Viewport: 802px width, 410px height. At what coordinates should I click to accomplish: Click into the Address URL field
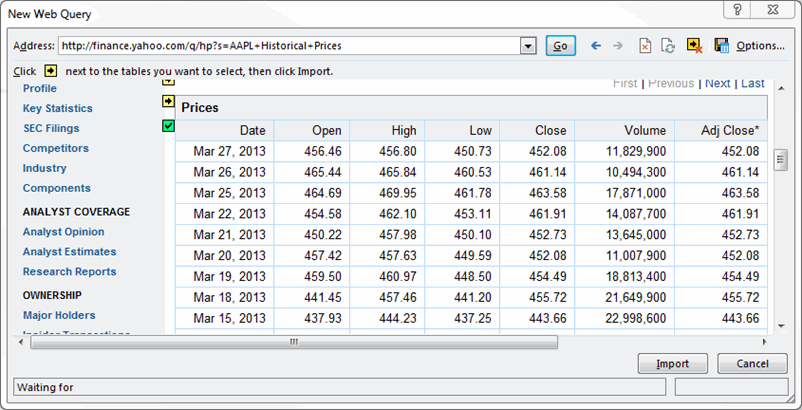point(289,46)
